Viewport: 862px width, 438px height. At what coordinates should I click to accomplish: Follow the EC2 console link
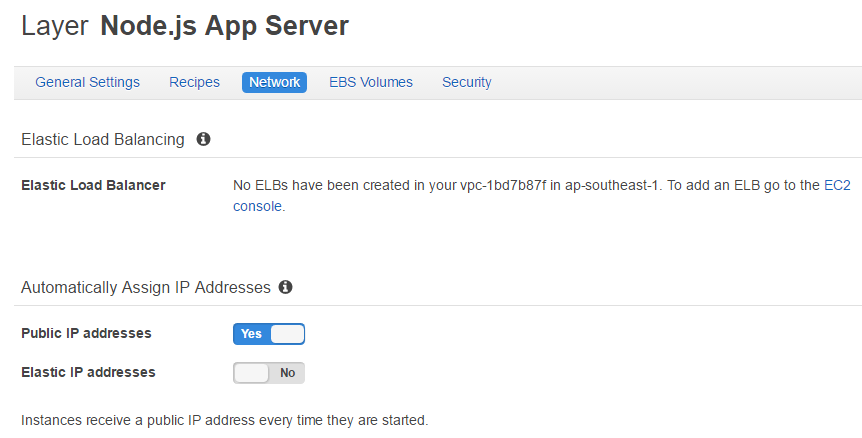837,185
